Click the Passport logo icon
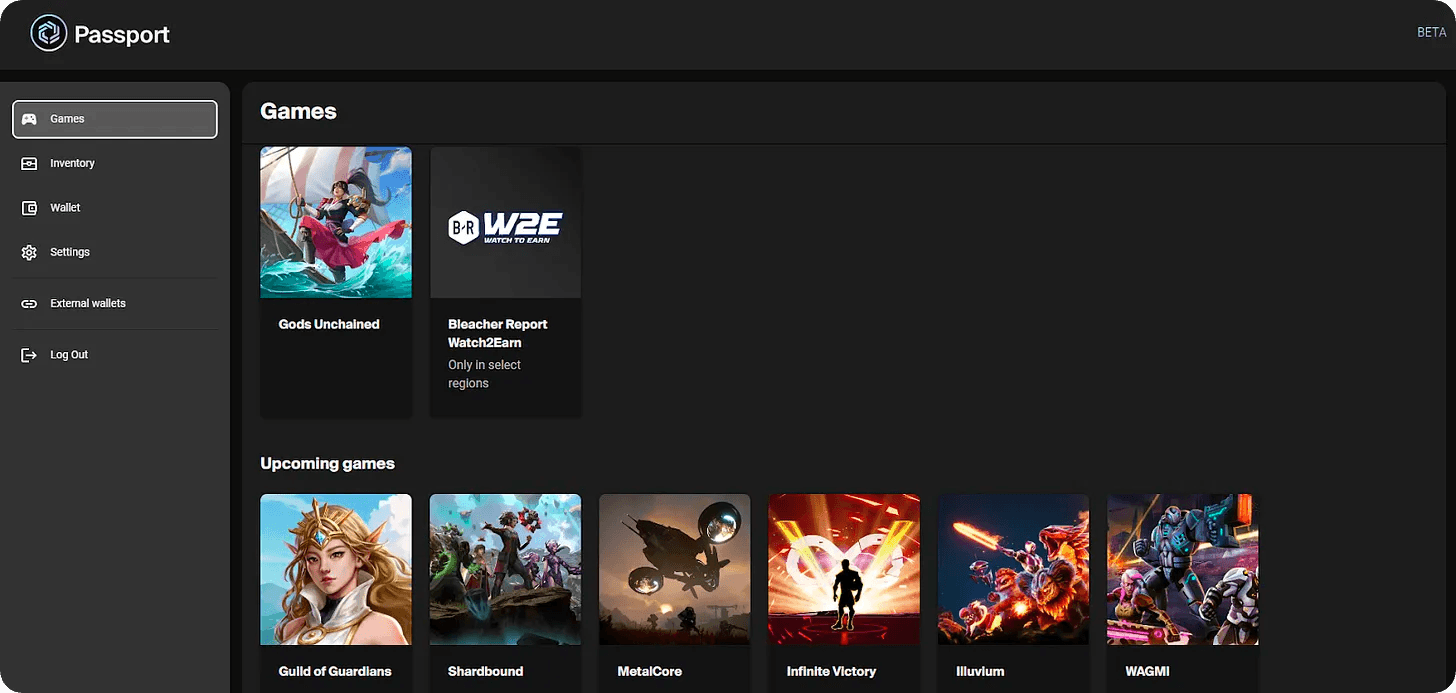1456x693 pixels. 48,34
